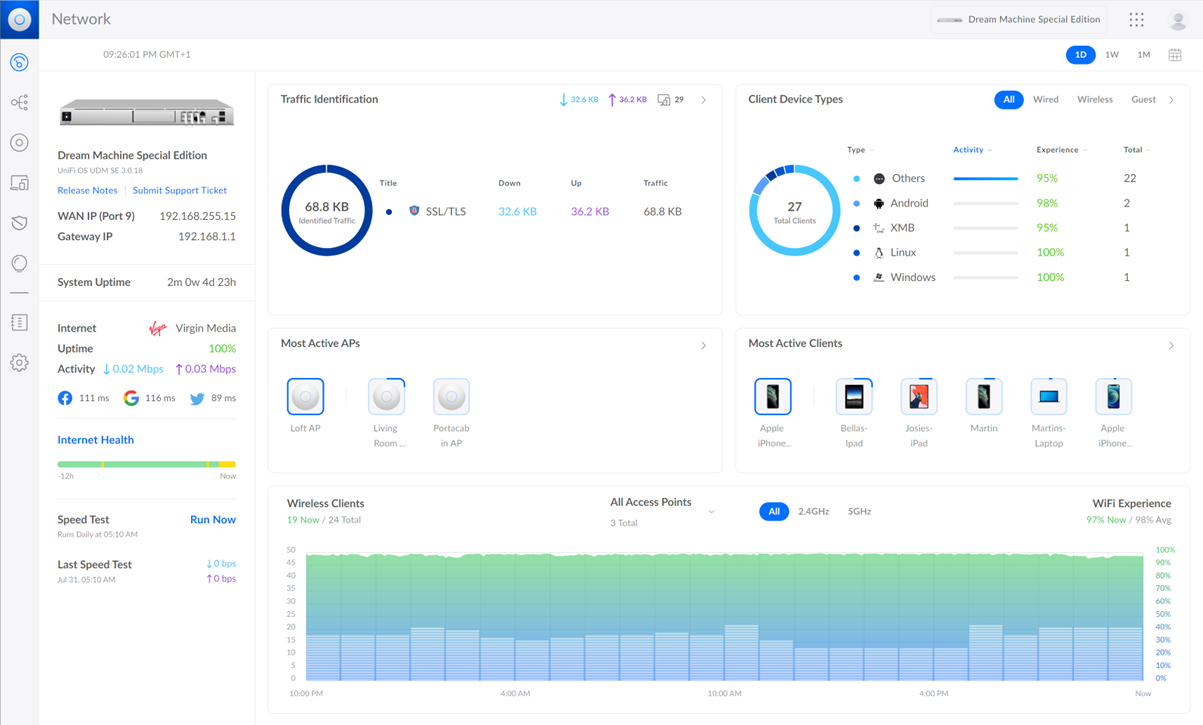Open the System Log from the sidebar
1203x725 pixels.
(19, 322)
